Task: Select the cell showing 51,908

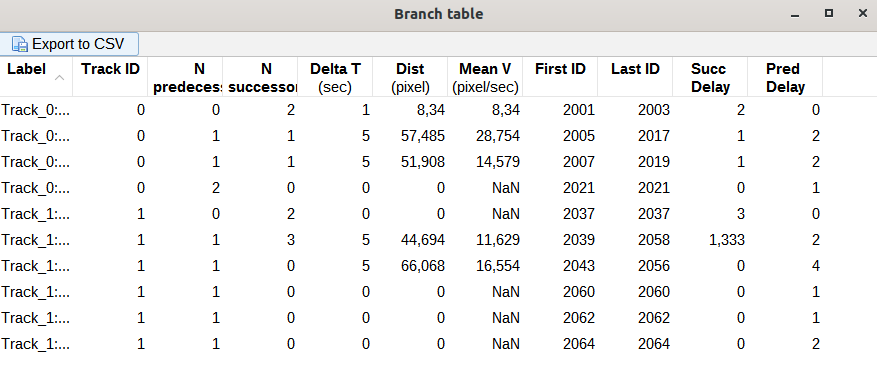Action: [x=410, y=162]
